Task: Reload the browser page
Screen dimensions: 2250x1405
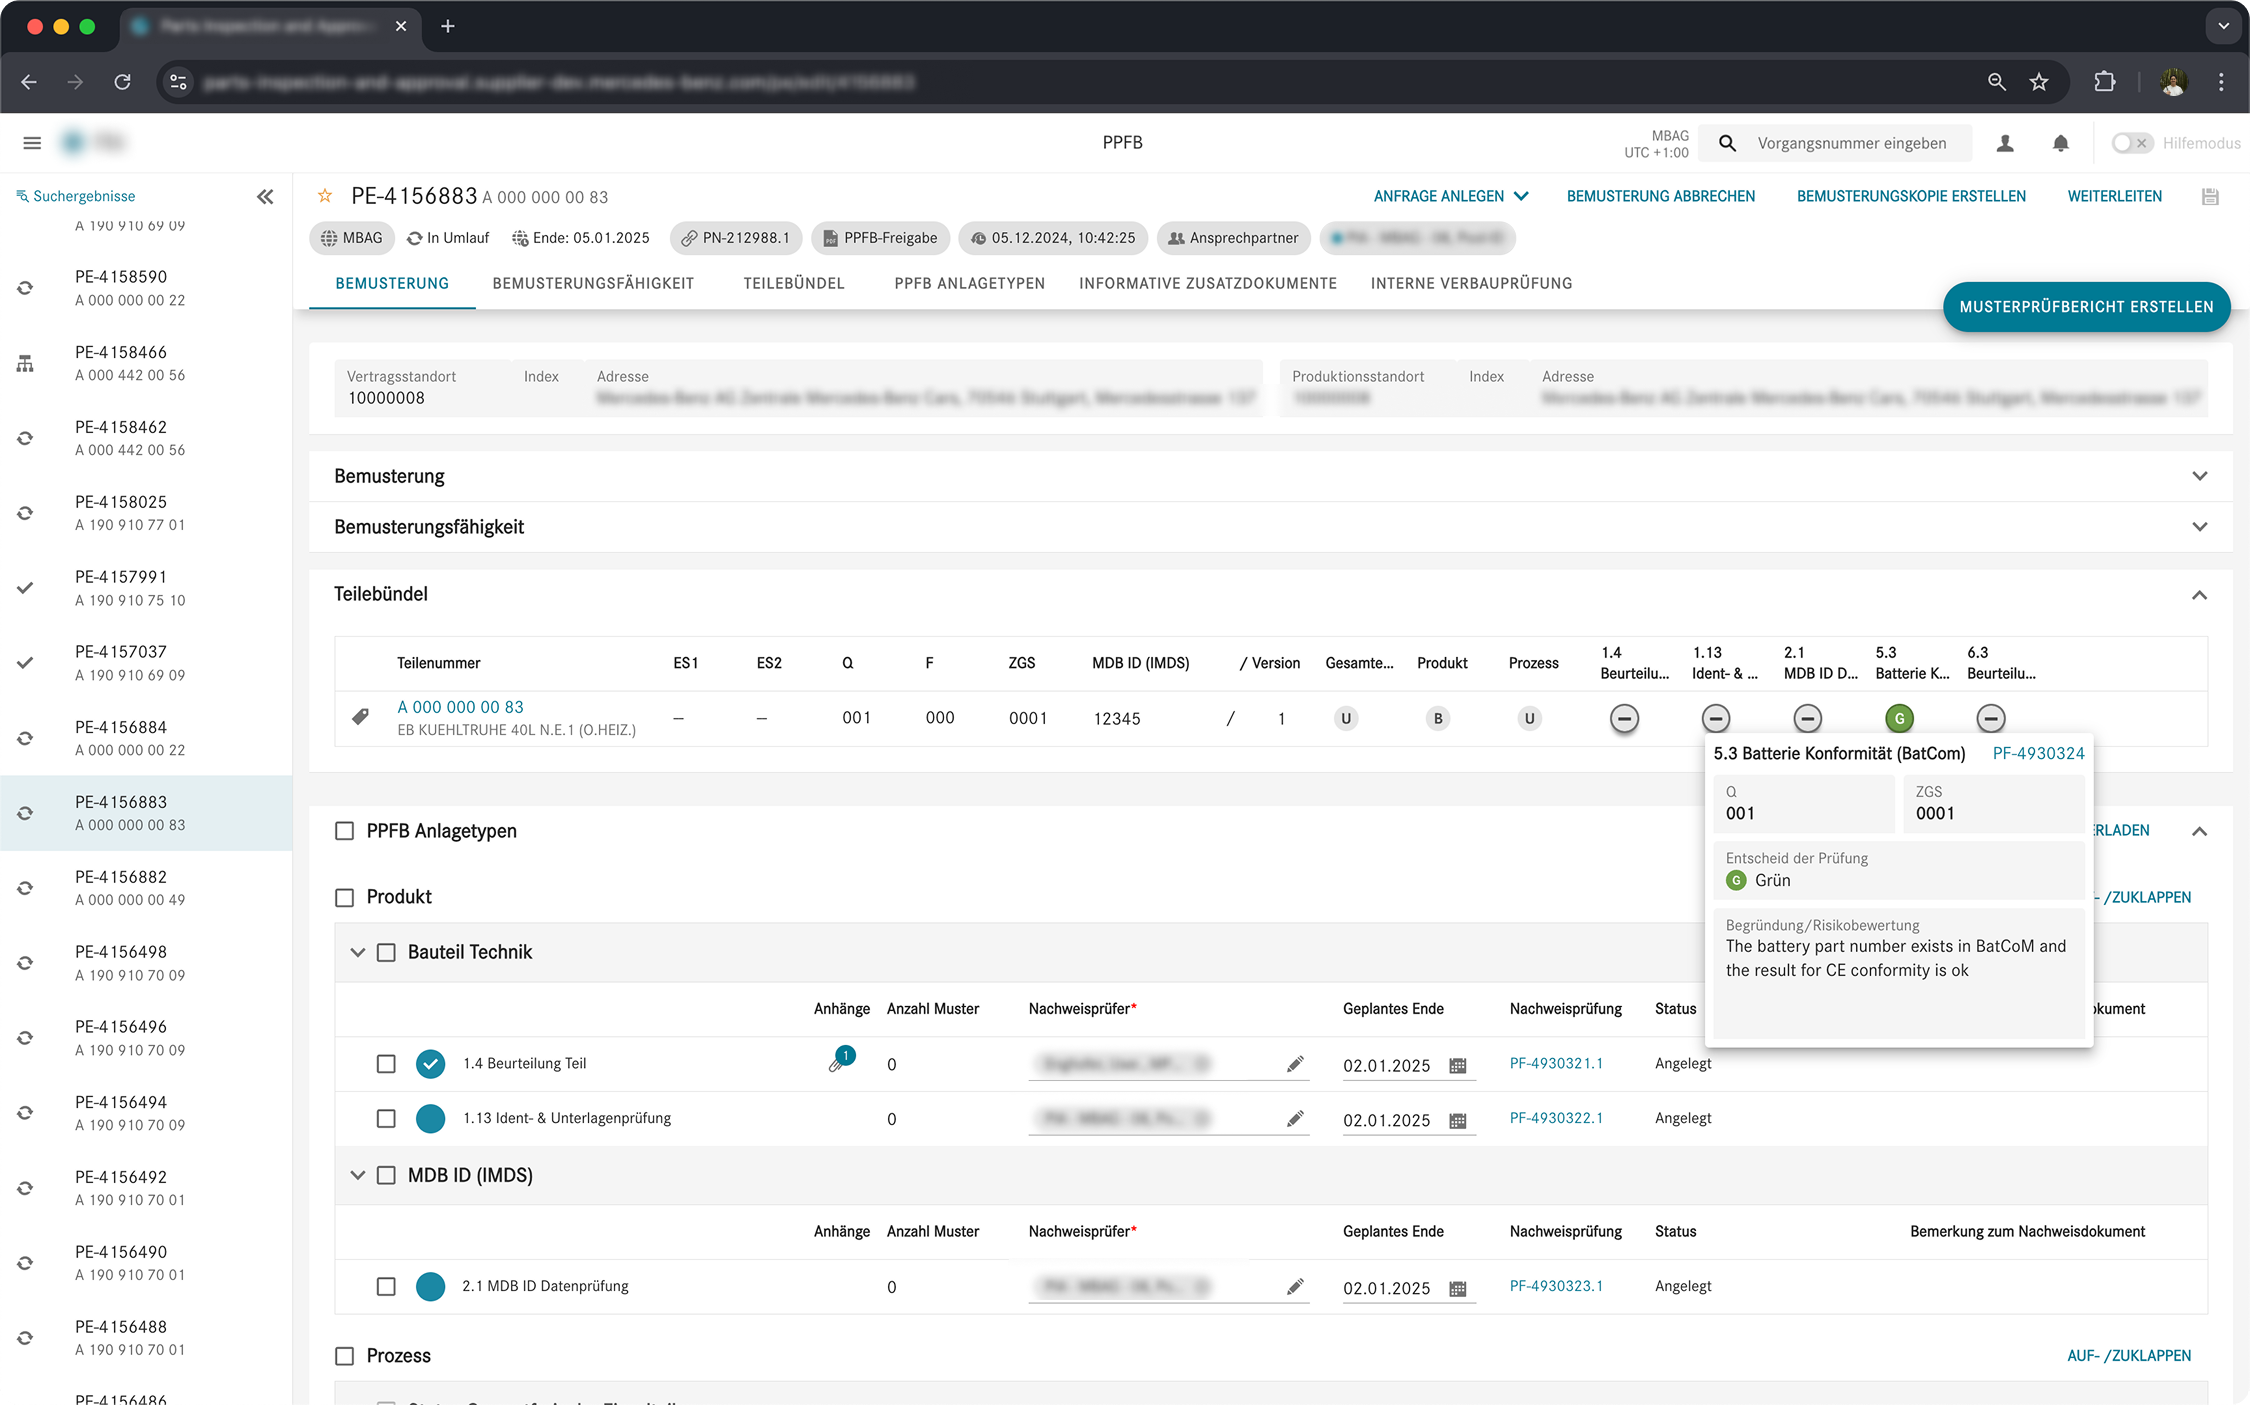Action: tap(122, 82)
